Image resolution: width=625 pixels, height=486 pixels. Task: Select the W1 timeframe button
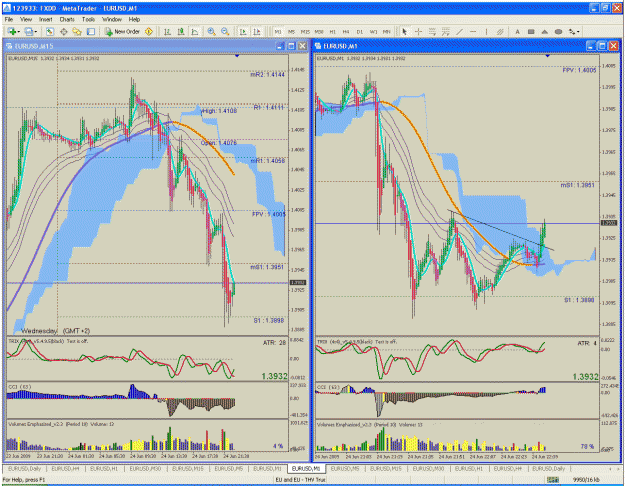click(373, 31)
